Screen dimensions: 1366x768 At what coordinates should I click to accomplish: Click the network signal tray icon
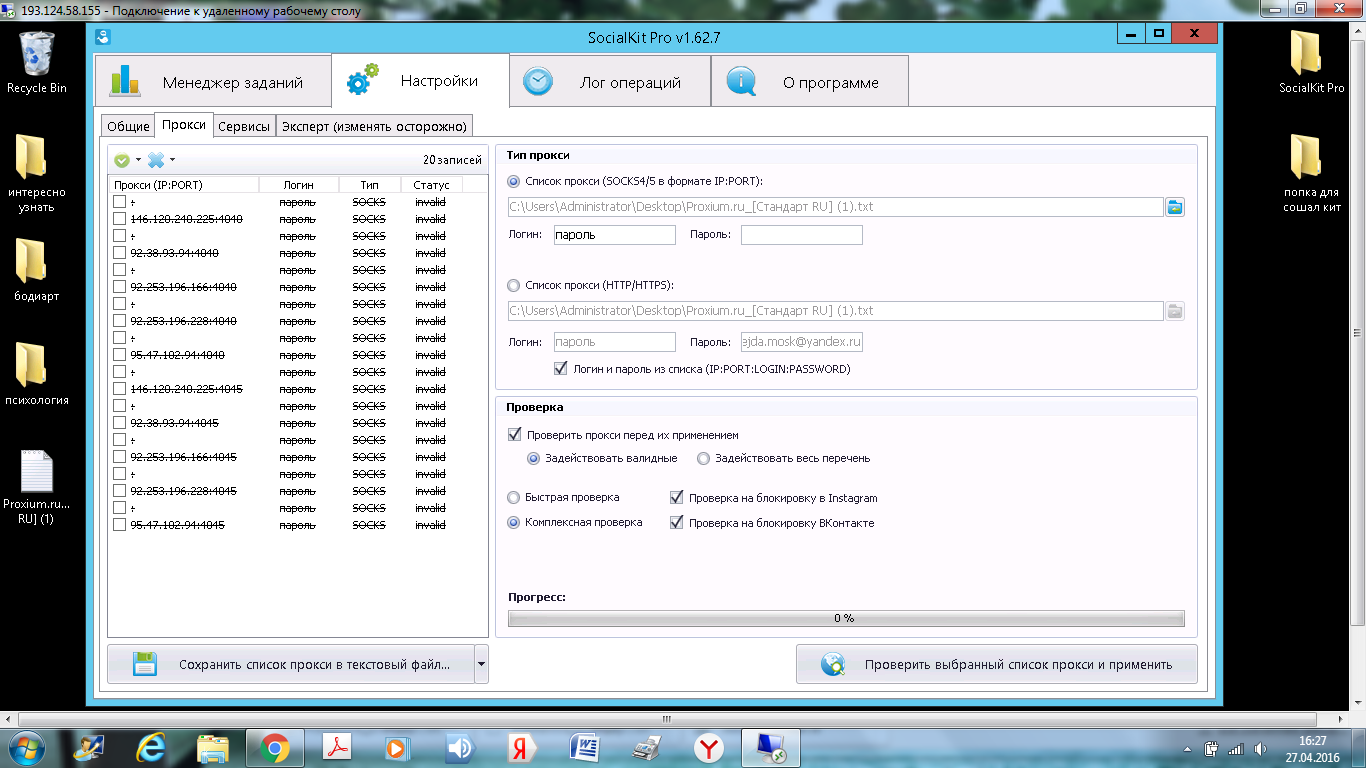tap(1236, 749)
